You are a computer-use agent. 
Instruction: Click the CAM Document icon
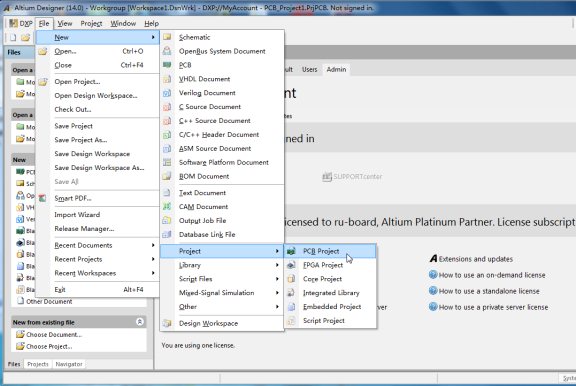167,206
